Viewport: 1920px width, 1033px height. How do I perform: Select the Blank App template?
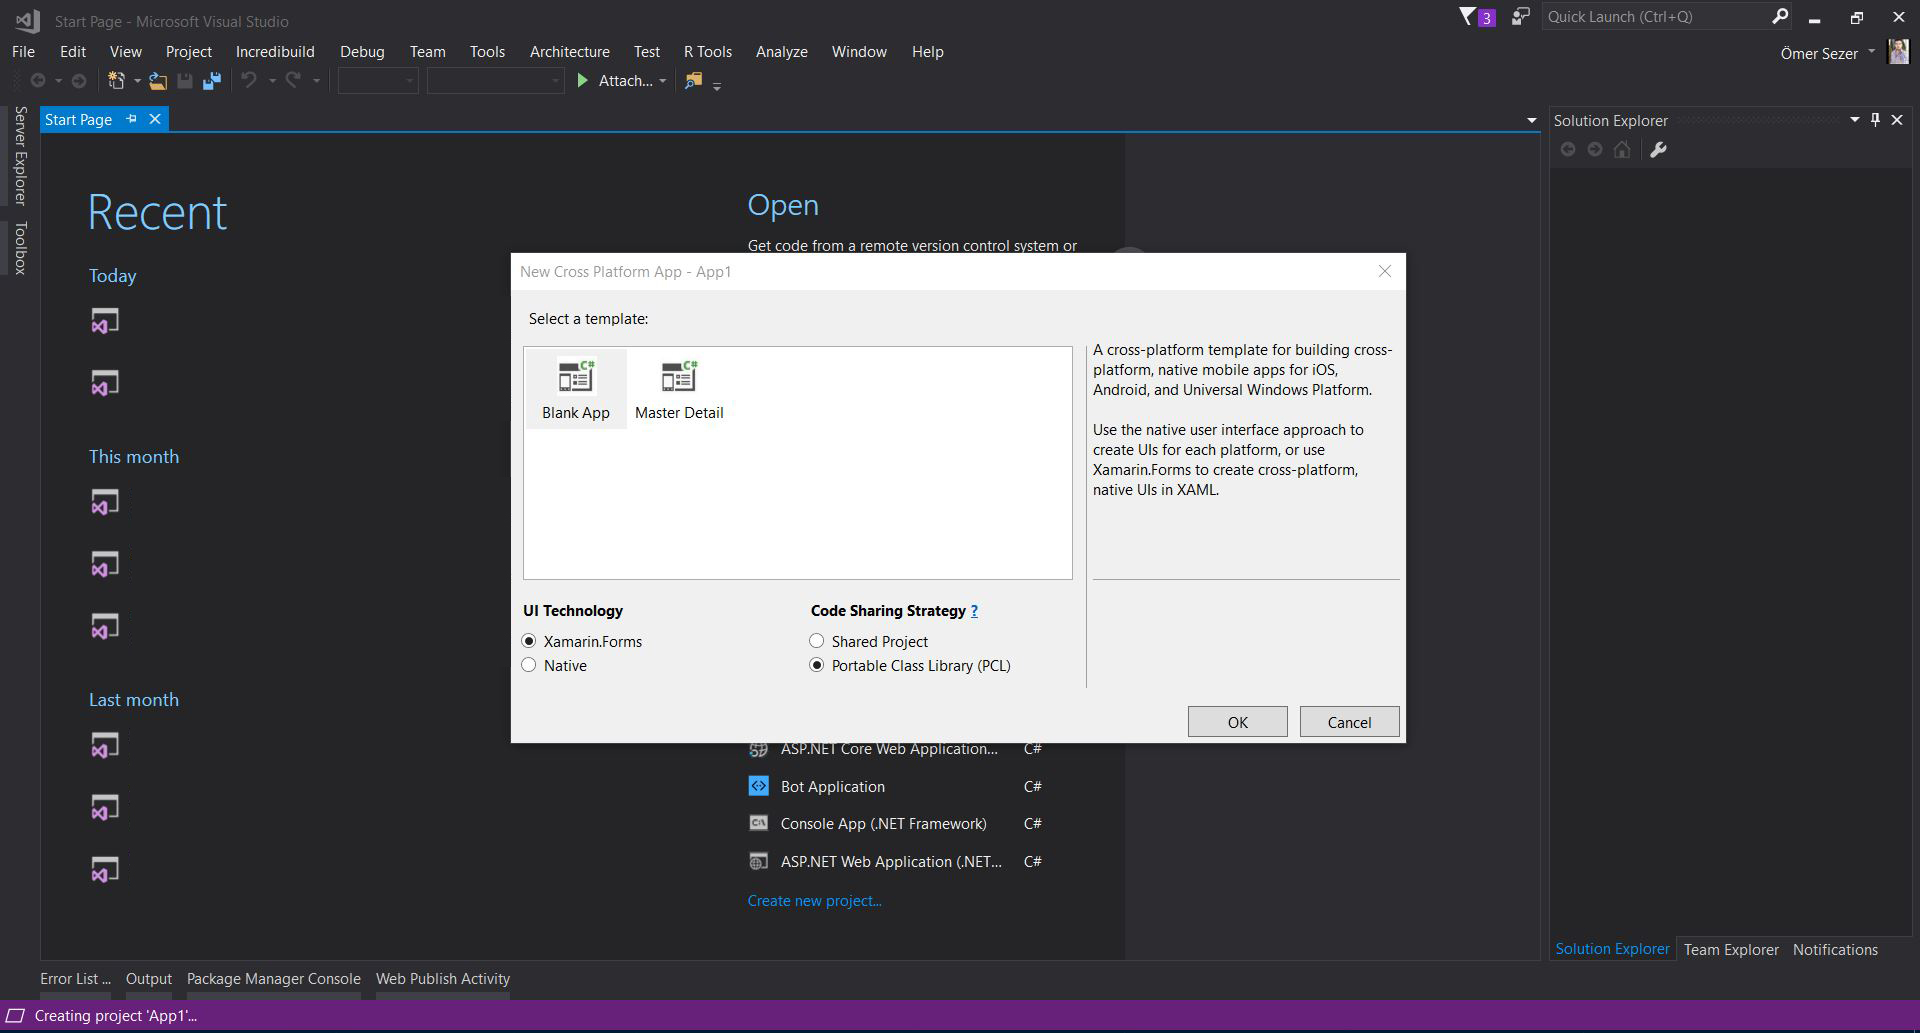(576, 388)
